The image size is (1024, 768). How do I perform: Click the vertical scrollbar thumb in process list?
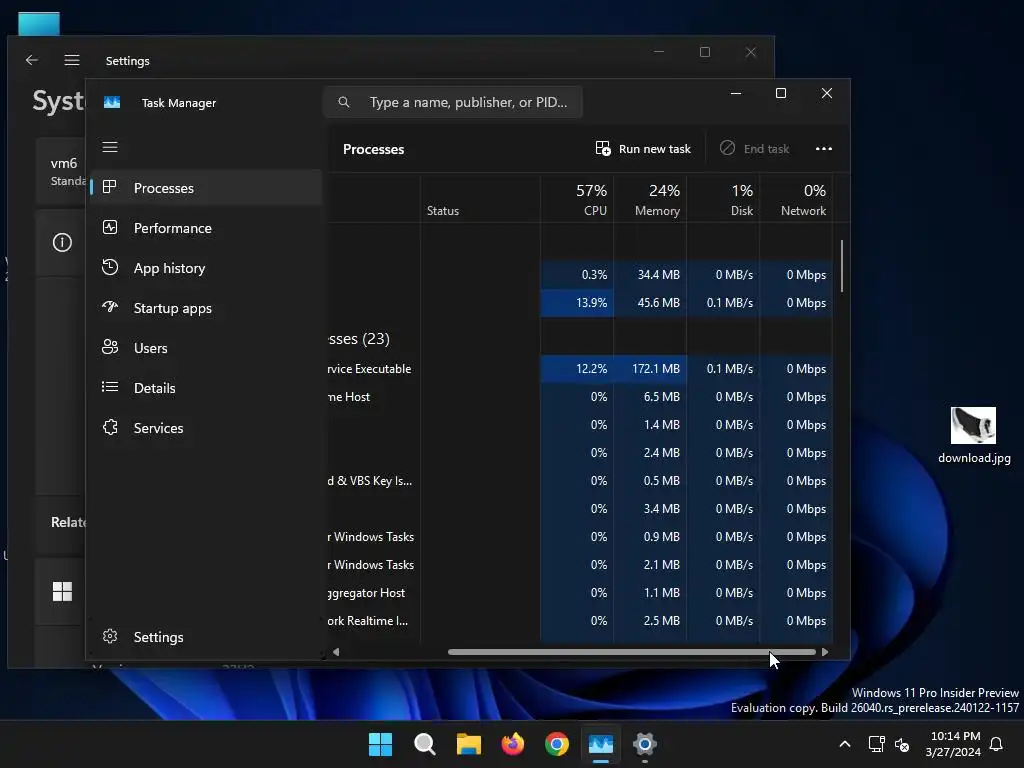point(842,266)
